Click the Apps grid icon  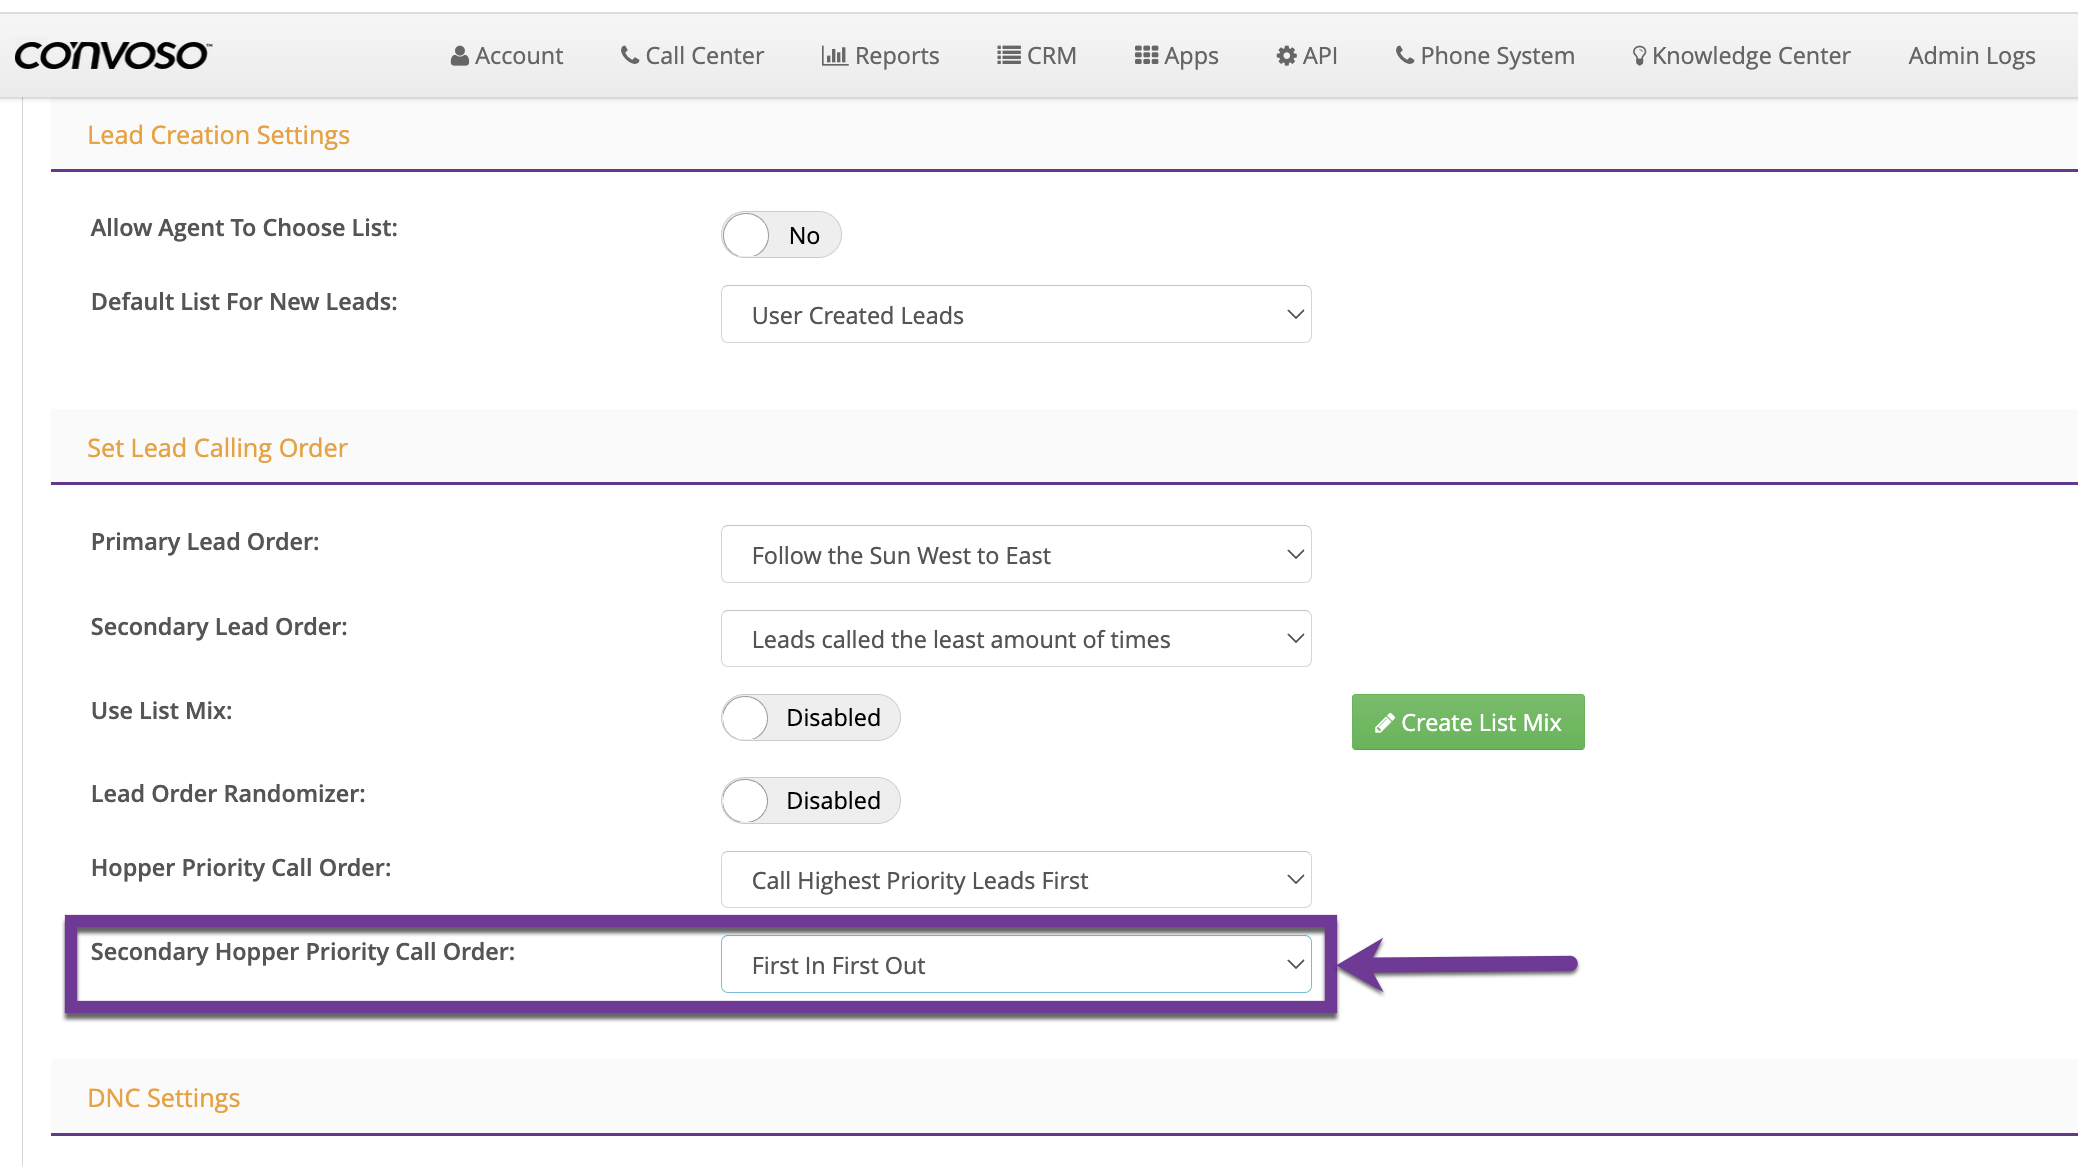click(1146, 56)
